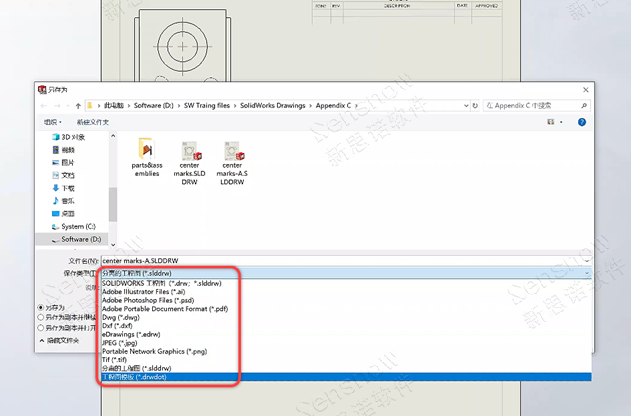Viewport: 631px width, 416px height.
Task: Click the back navigation arrow
Action: [44, 104]
